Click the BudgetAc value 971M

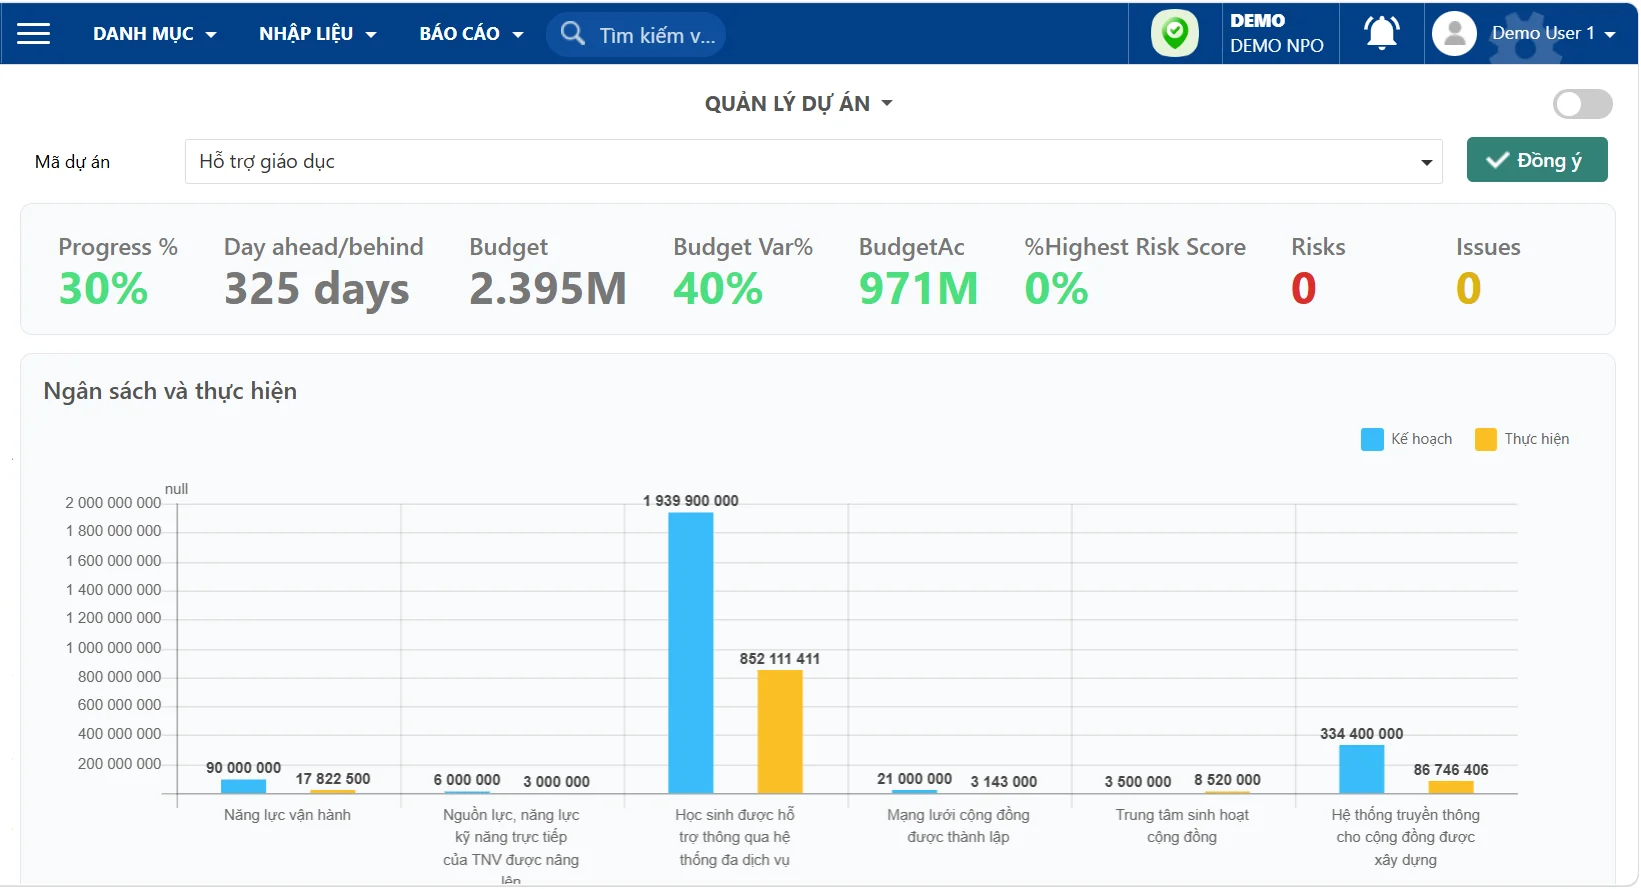[x=919, y=289]
